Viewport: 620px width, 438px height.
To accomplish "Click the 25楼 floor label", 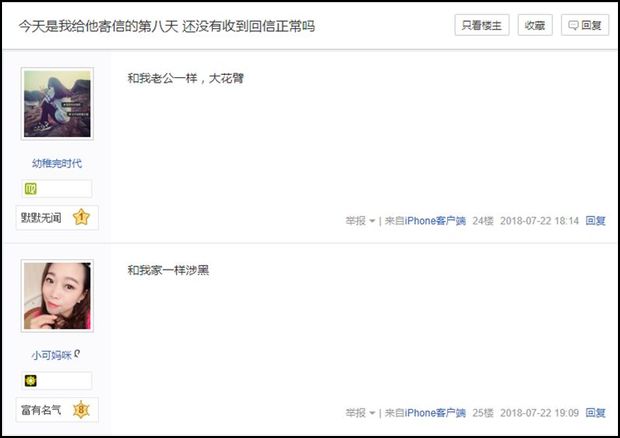I will [483, 413].
